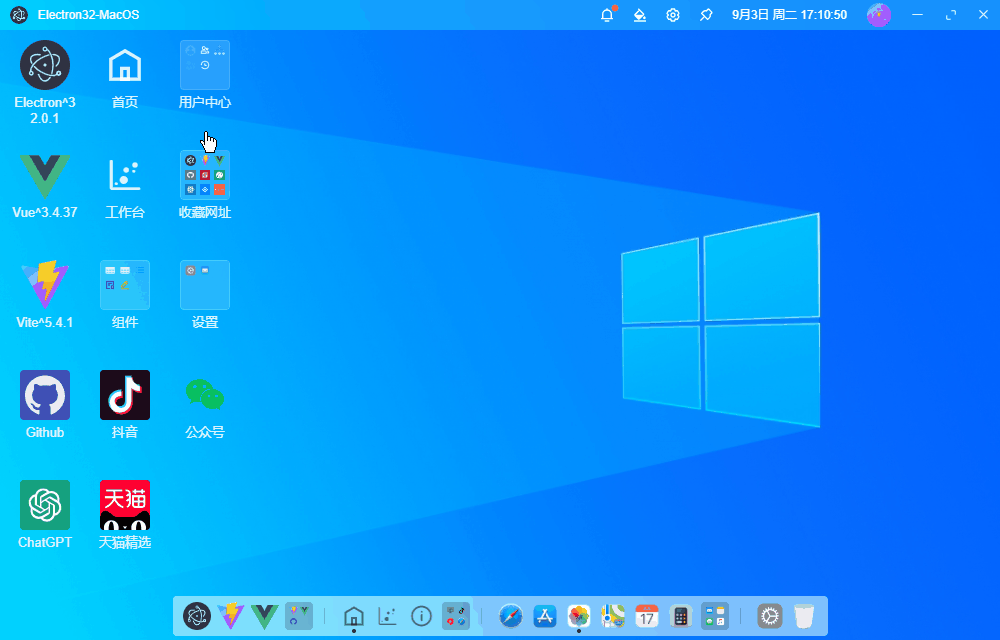The height and width of the screenshot is (640, 1000).
Task: Open the Electron^32.0.1 desktop shortcut
Action: coord(45,65)
